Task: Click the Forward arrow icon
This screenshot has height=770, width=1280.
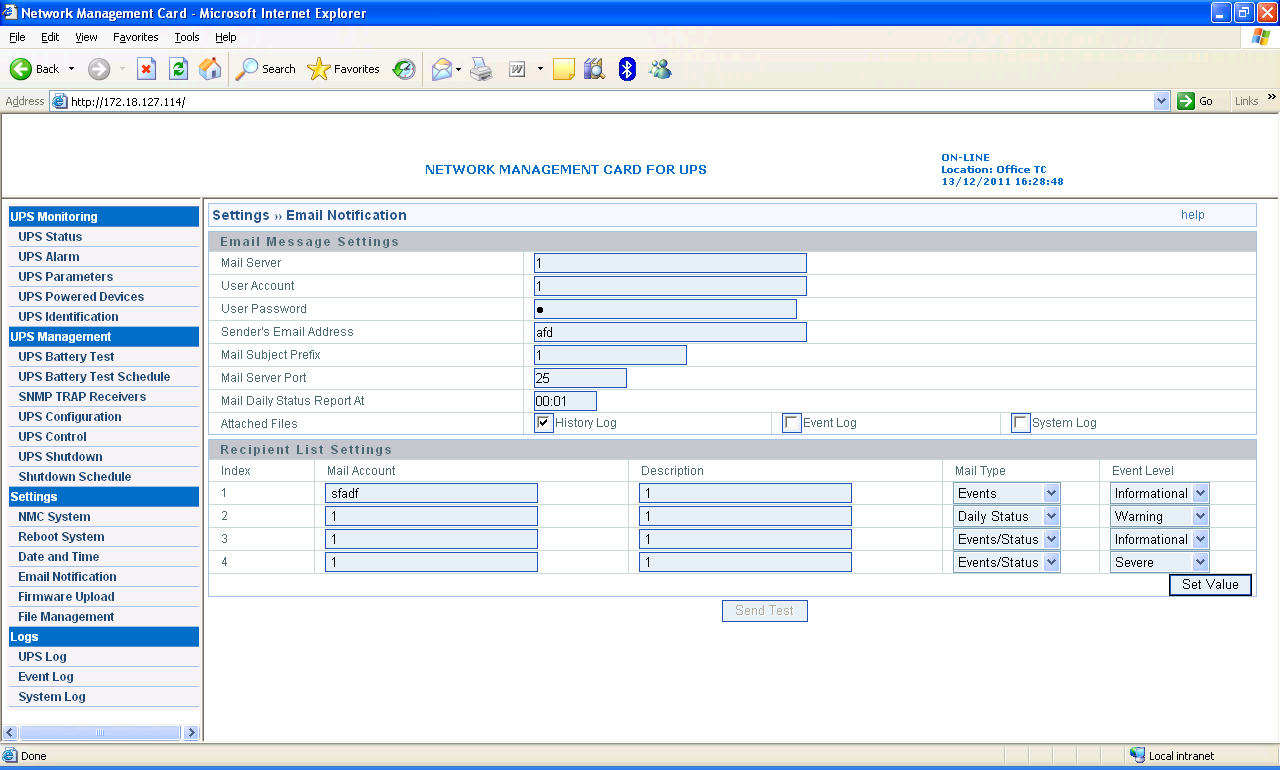Action: pyautogui.click(x=99, y=69)
